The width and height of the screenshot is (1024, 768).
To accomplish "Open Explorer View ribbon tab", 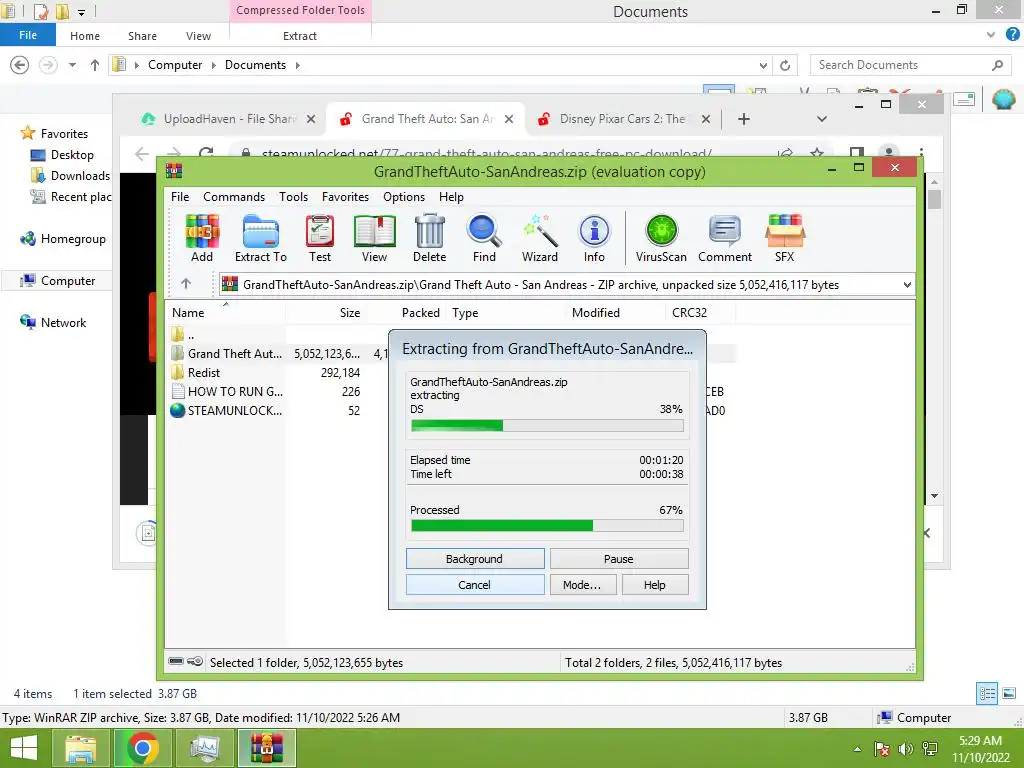I will tap(198, 36).
